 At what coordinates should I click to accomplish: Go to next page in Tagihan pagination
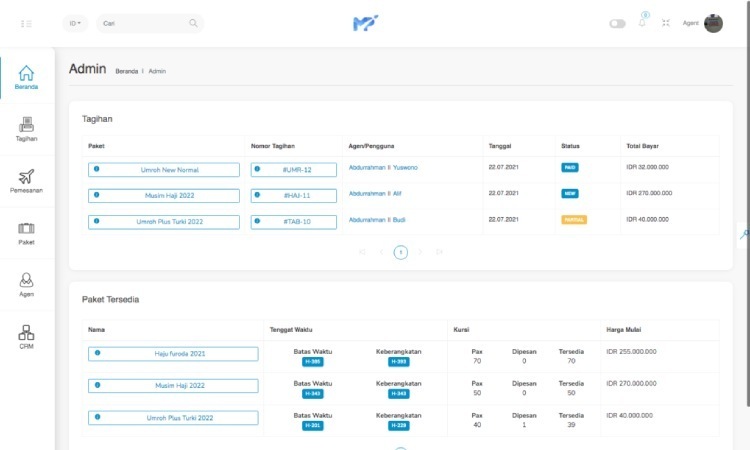(420, 252)
